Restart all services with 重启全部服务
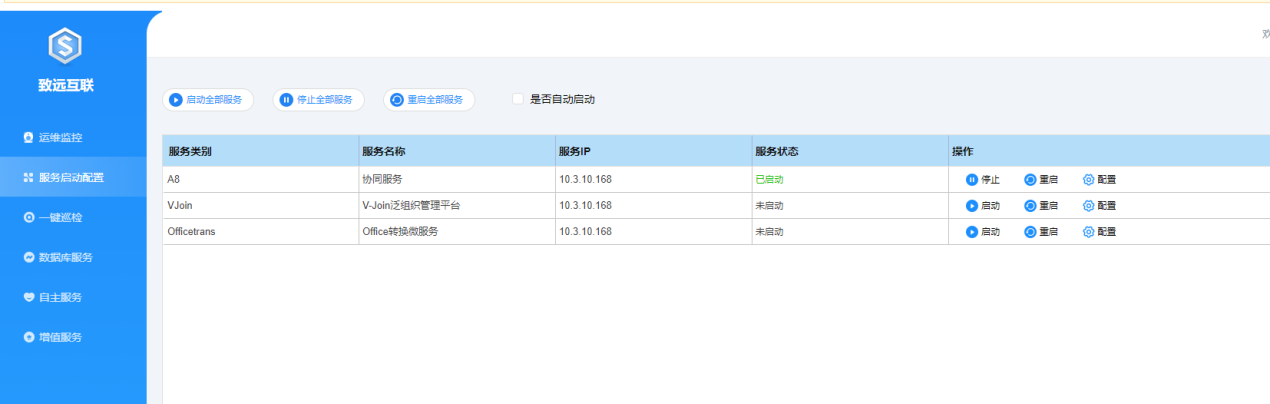 click(x=428, y=100)
